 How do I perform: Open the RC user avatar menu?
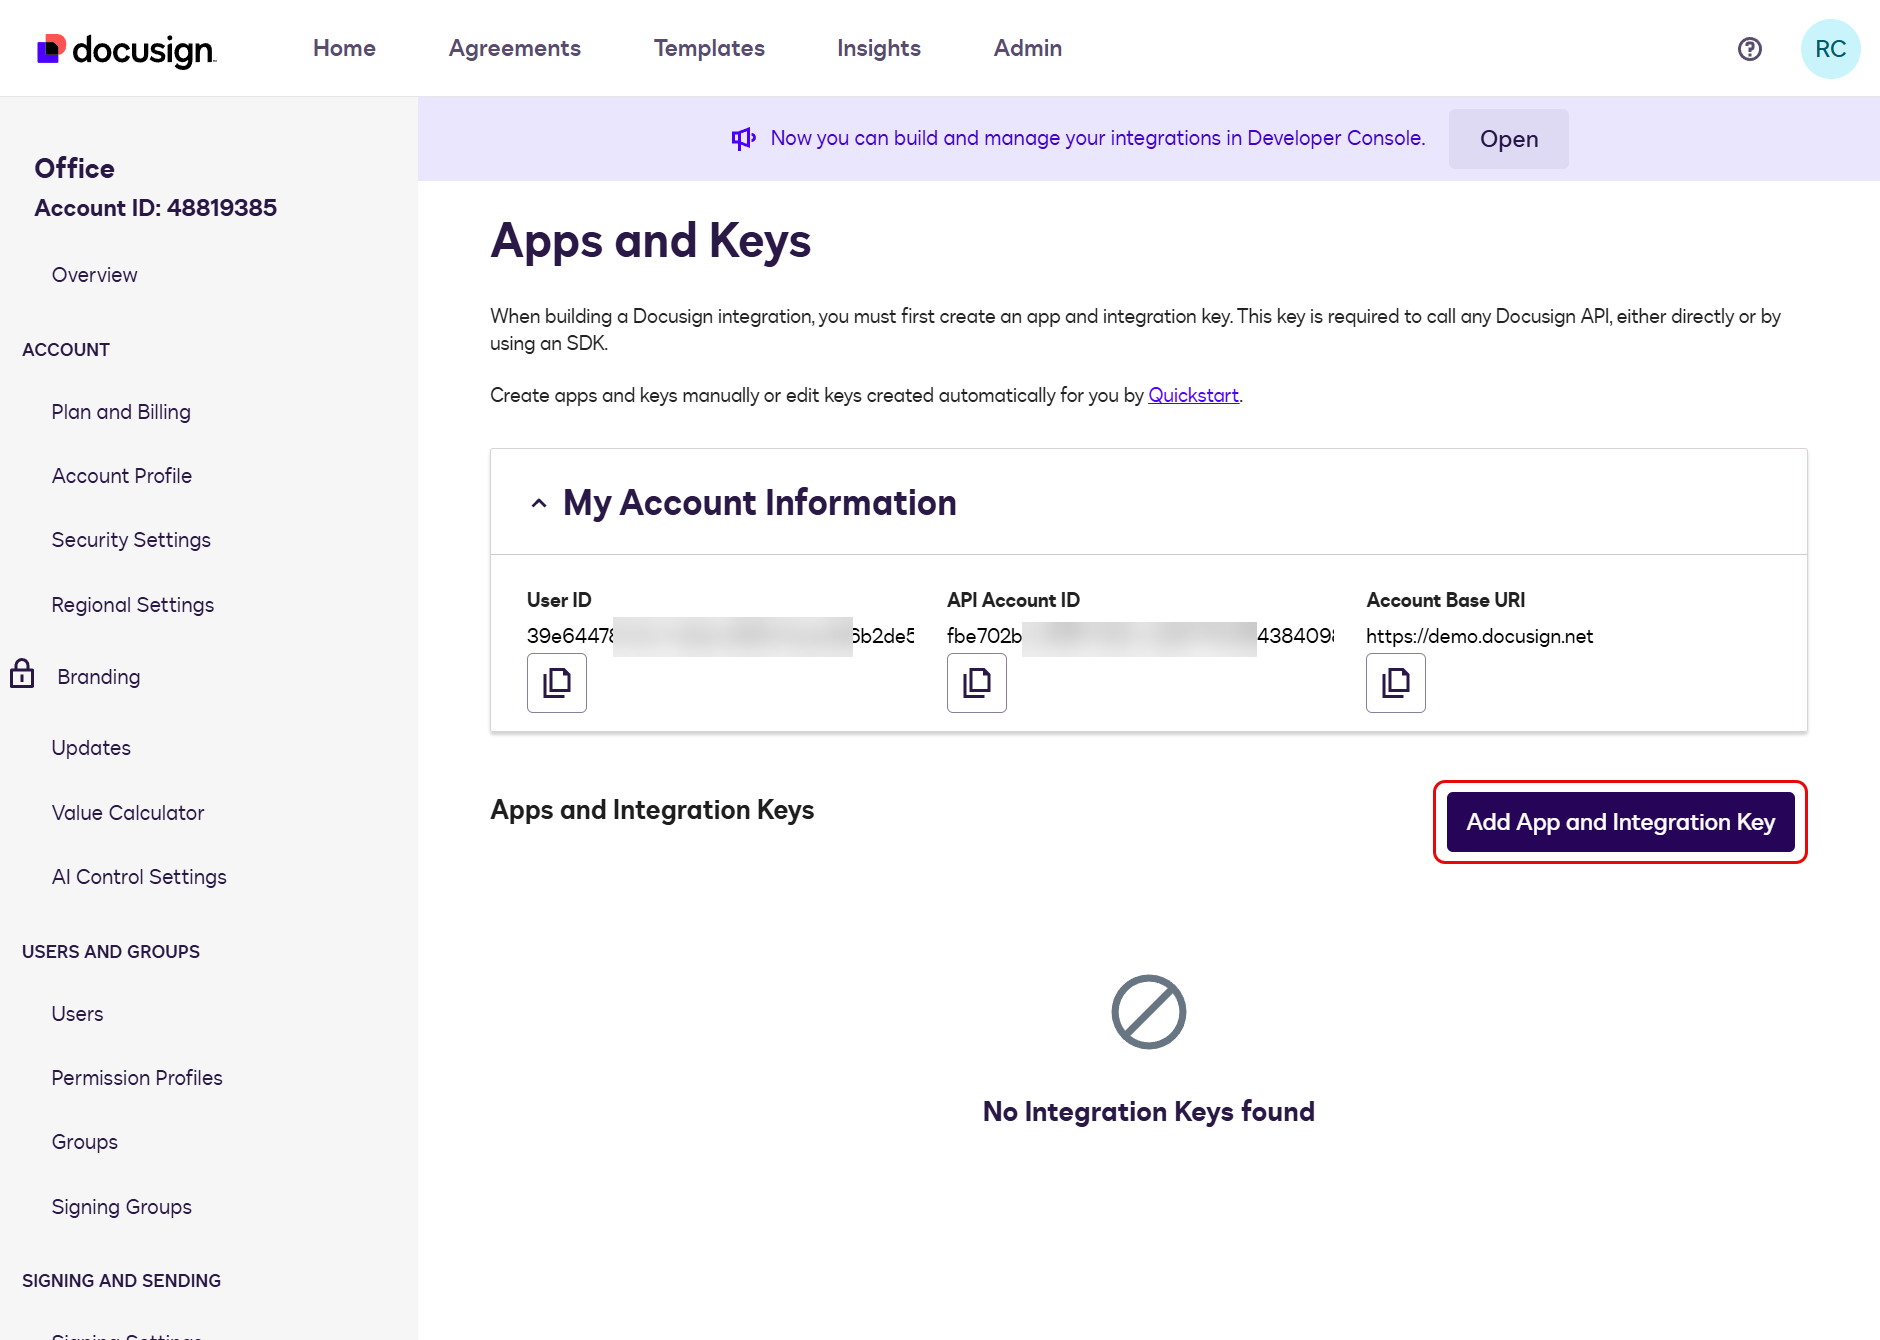[x=1830, y=49]
